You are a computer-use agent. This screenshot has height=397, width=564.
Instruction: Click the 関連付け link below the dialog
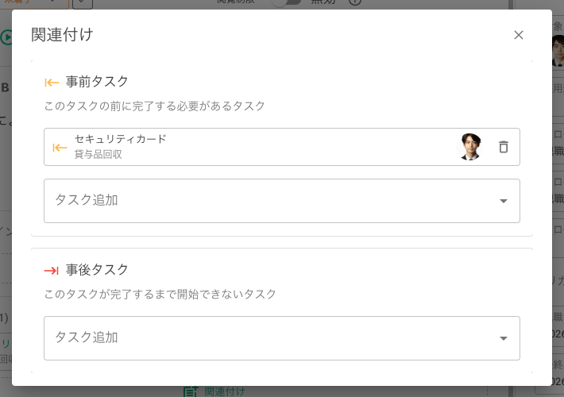click(x=224, y=392)
